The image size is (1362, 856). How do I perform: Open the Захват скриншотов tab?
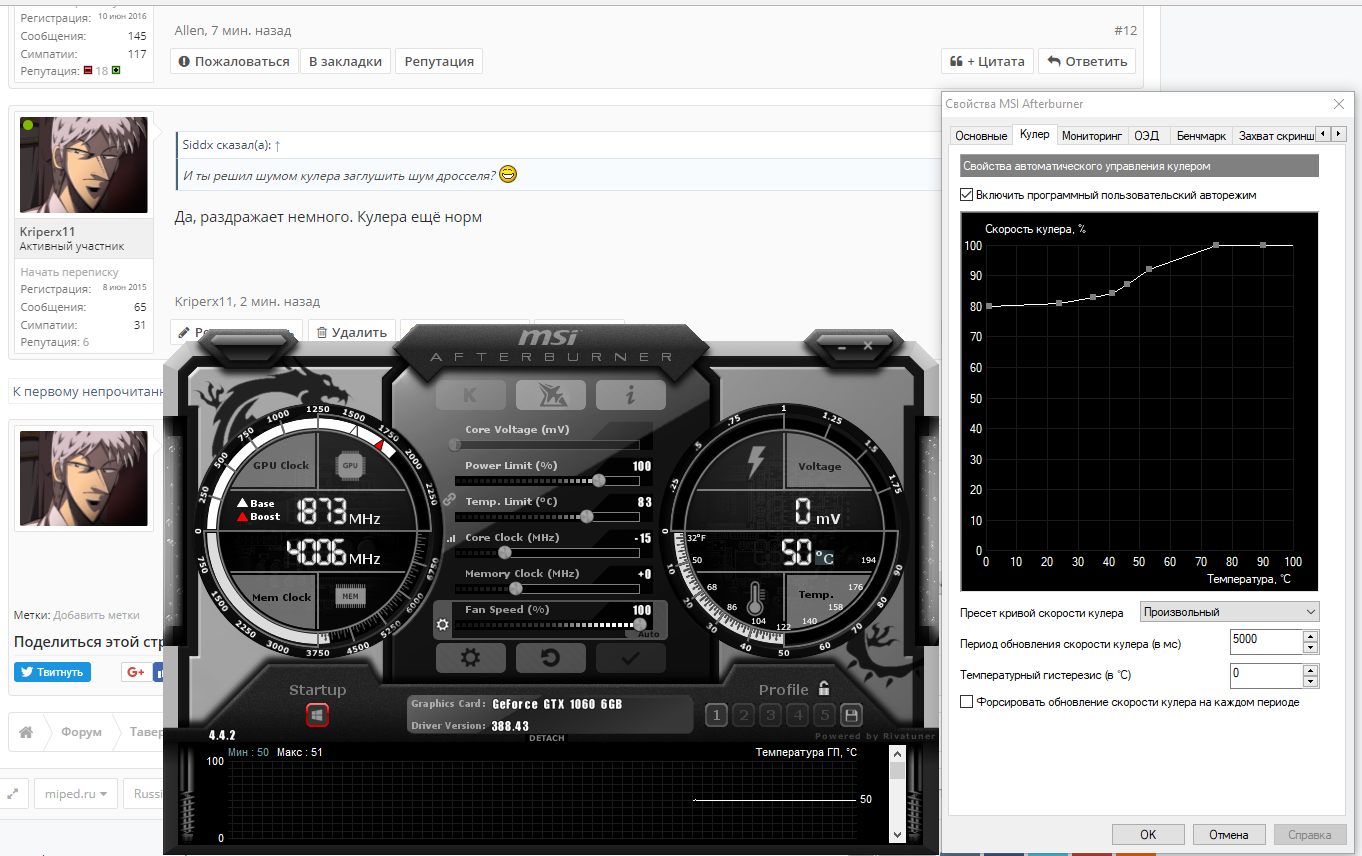pyautogui.click(x=1274, y=136)
